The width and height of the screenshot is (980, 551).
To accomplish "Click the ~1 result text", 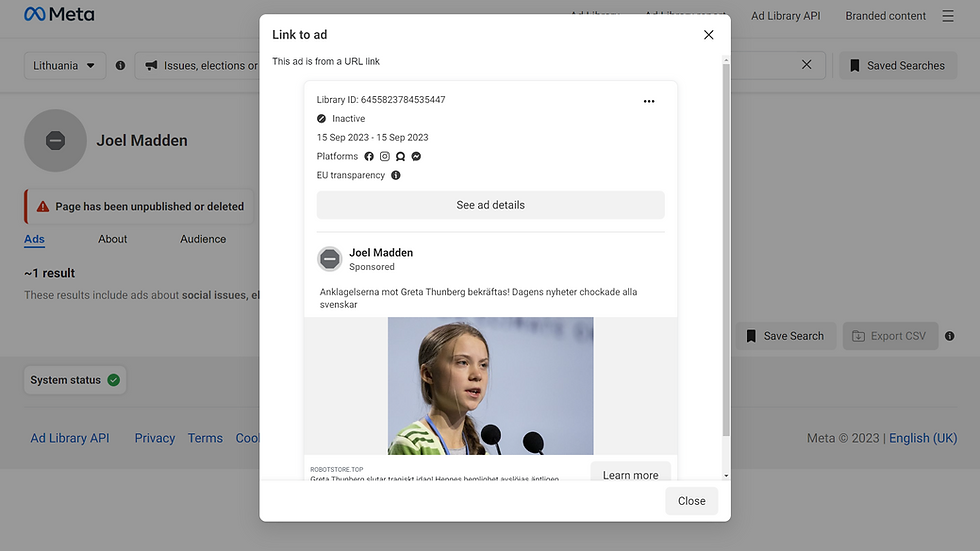I will pyautogui.click(x=49, y=274).
